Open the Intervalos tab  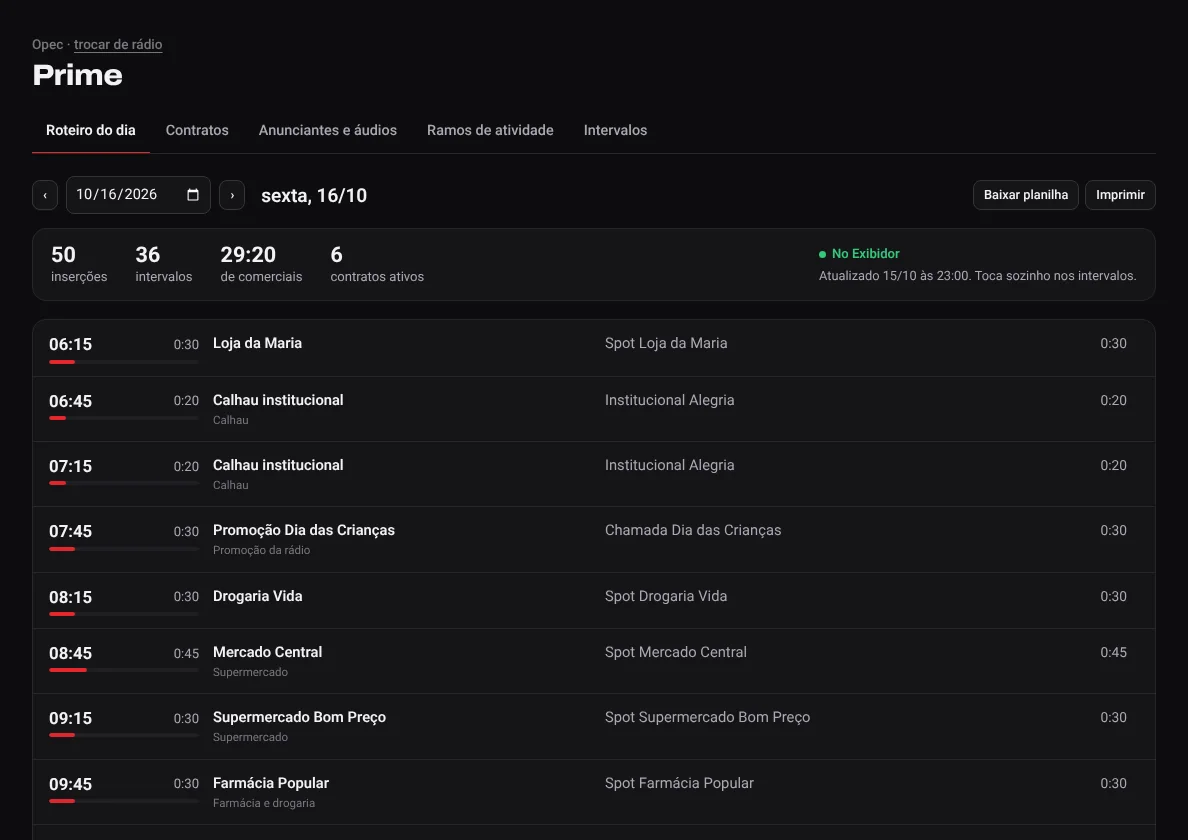615,130
